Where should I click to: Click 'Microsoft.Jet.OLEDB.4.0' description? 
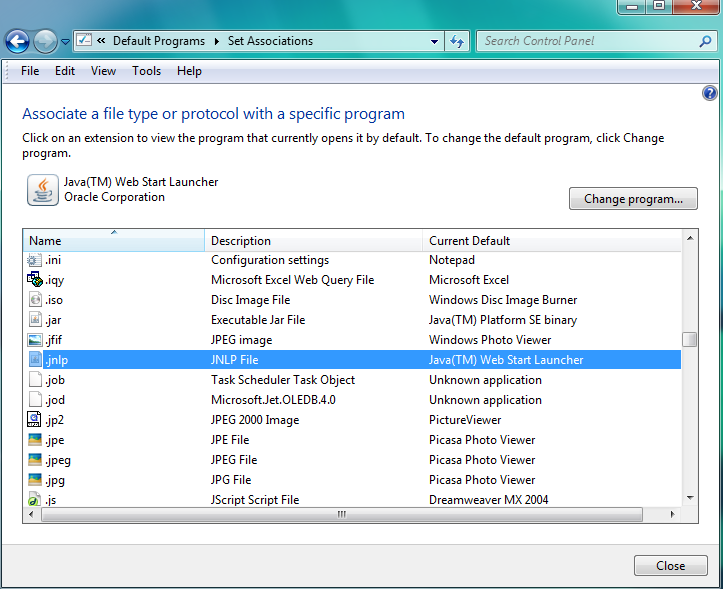click(x=273, y=399)
